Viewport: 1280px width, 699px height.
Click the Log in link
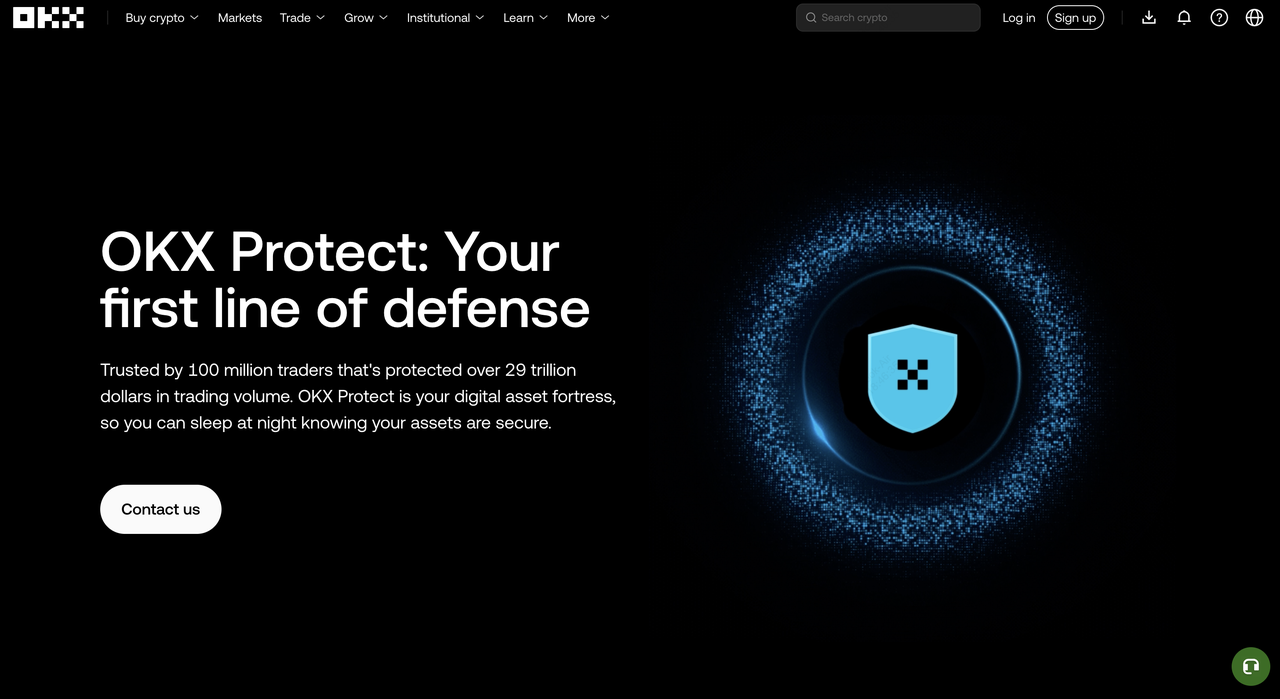click(1019, 18)
